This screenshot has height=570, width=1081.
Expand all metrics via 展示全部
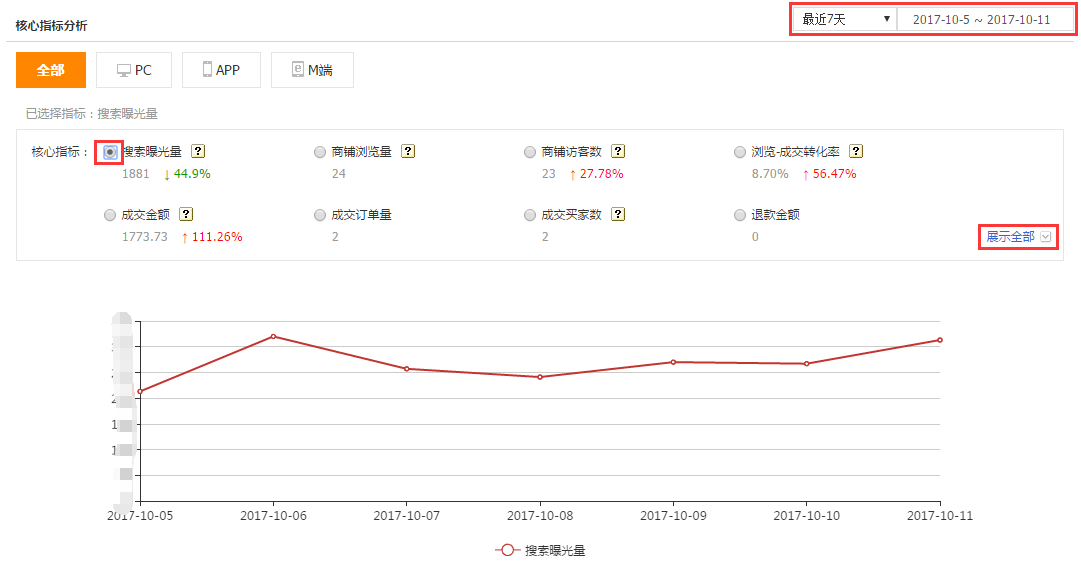tap(1017, 237)
